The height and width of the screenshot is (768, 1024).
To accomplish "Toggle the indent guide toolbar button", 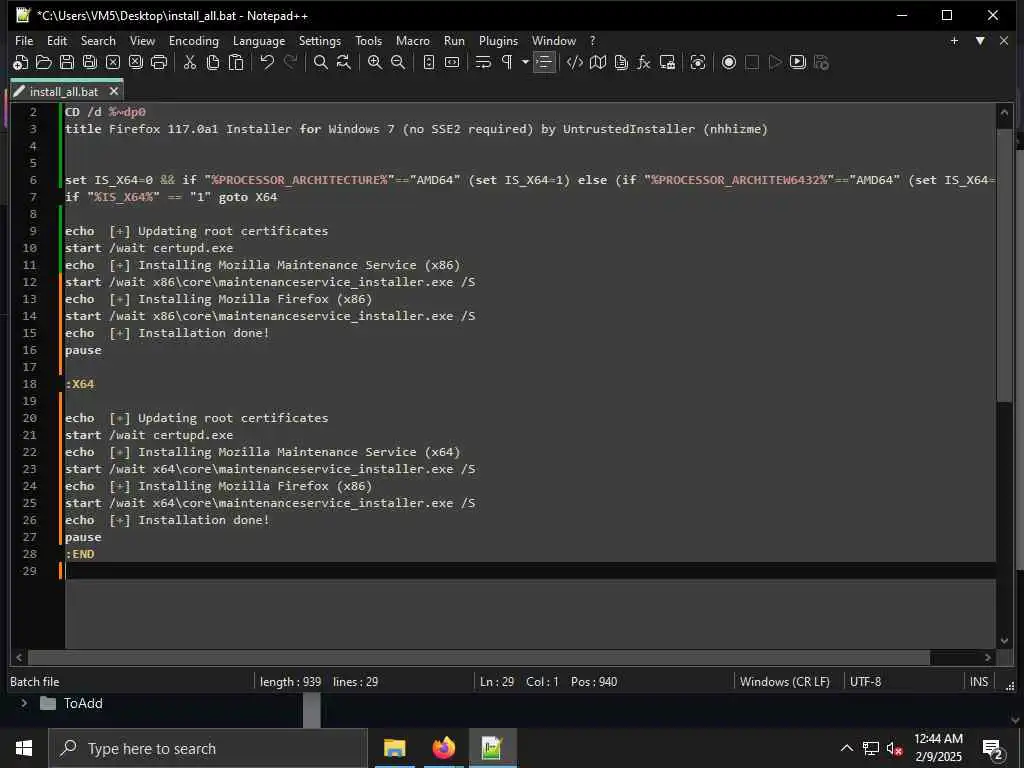I will tap(544, 62).
